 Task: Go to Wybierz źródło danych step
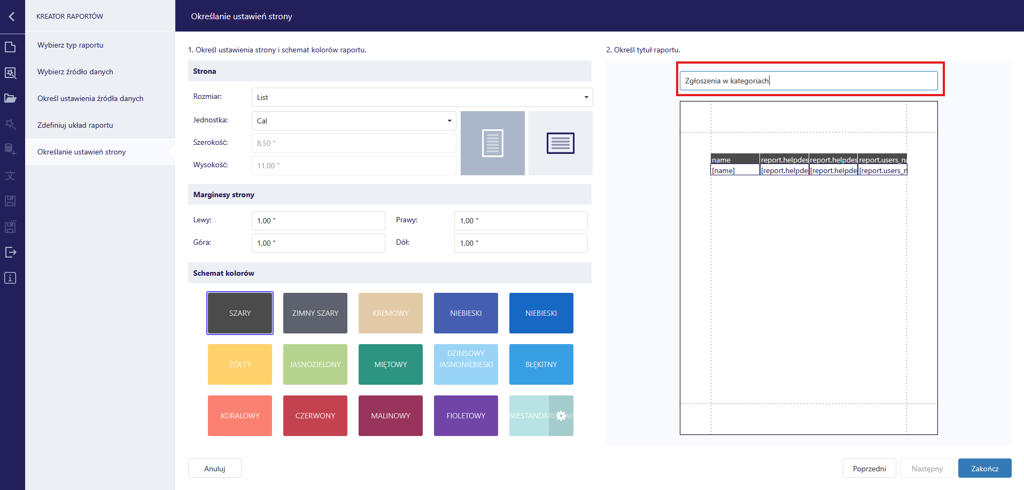tap(75, 72)
